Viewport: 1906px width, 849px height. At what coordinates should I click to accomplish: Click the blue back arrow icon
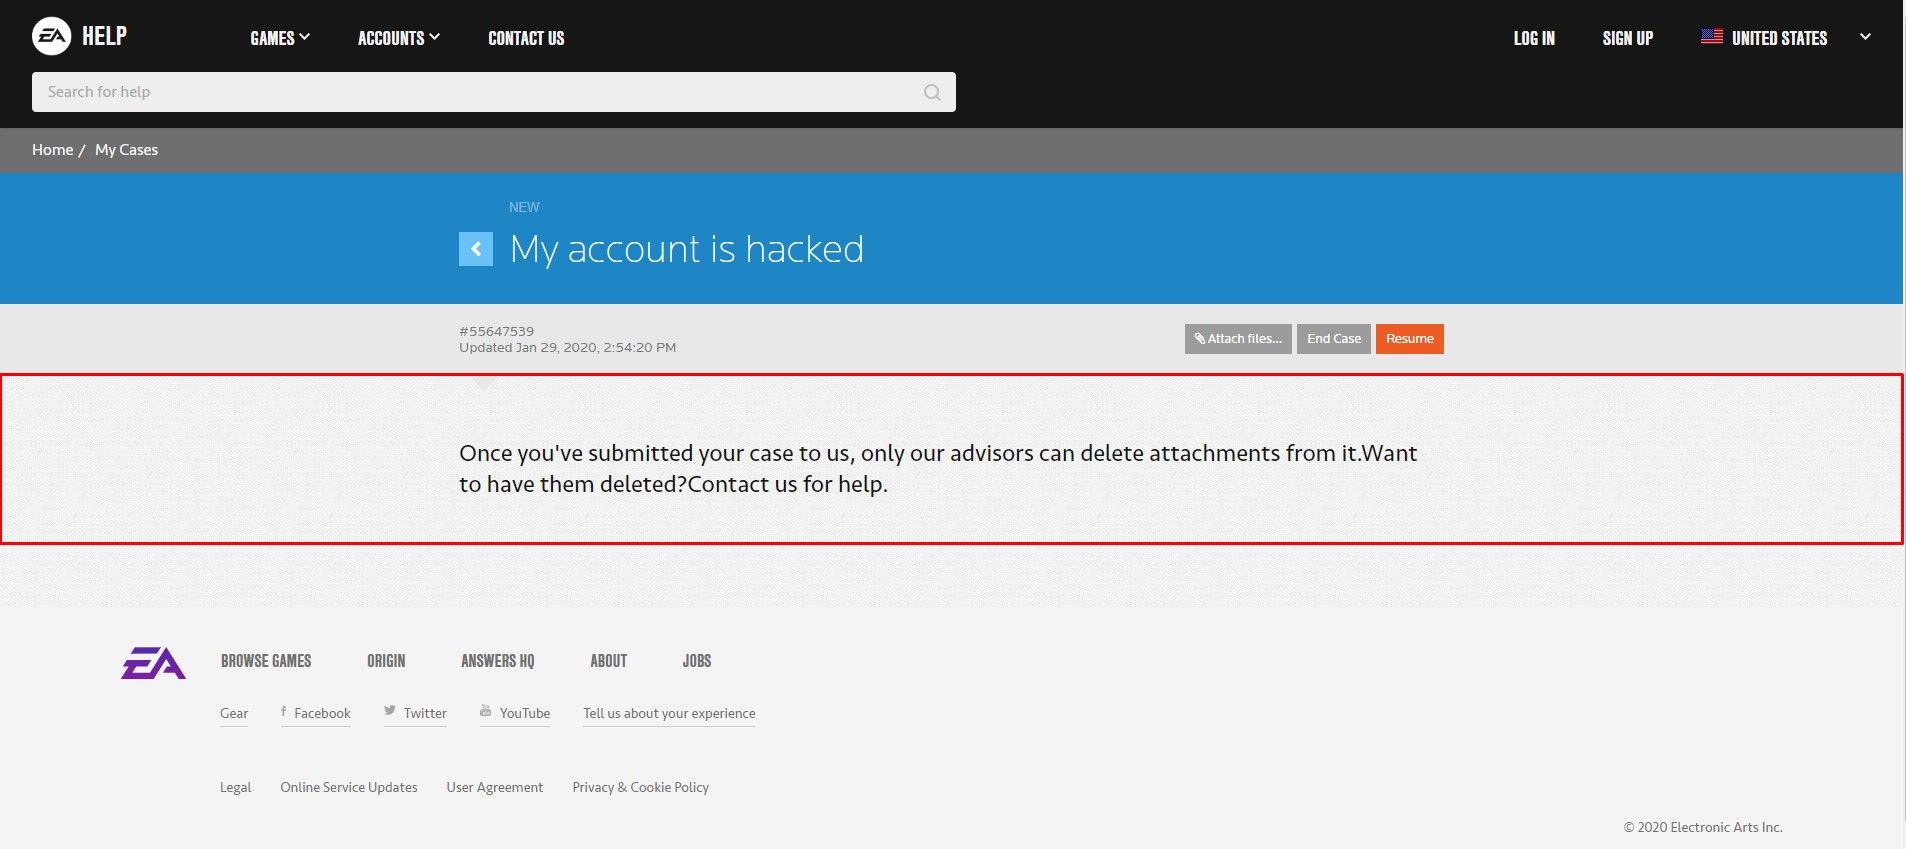click(476, 249)
